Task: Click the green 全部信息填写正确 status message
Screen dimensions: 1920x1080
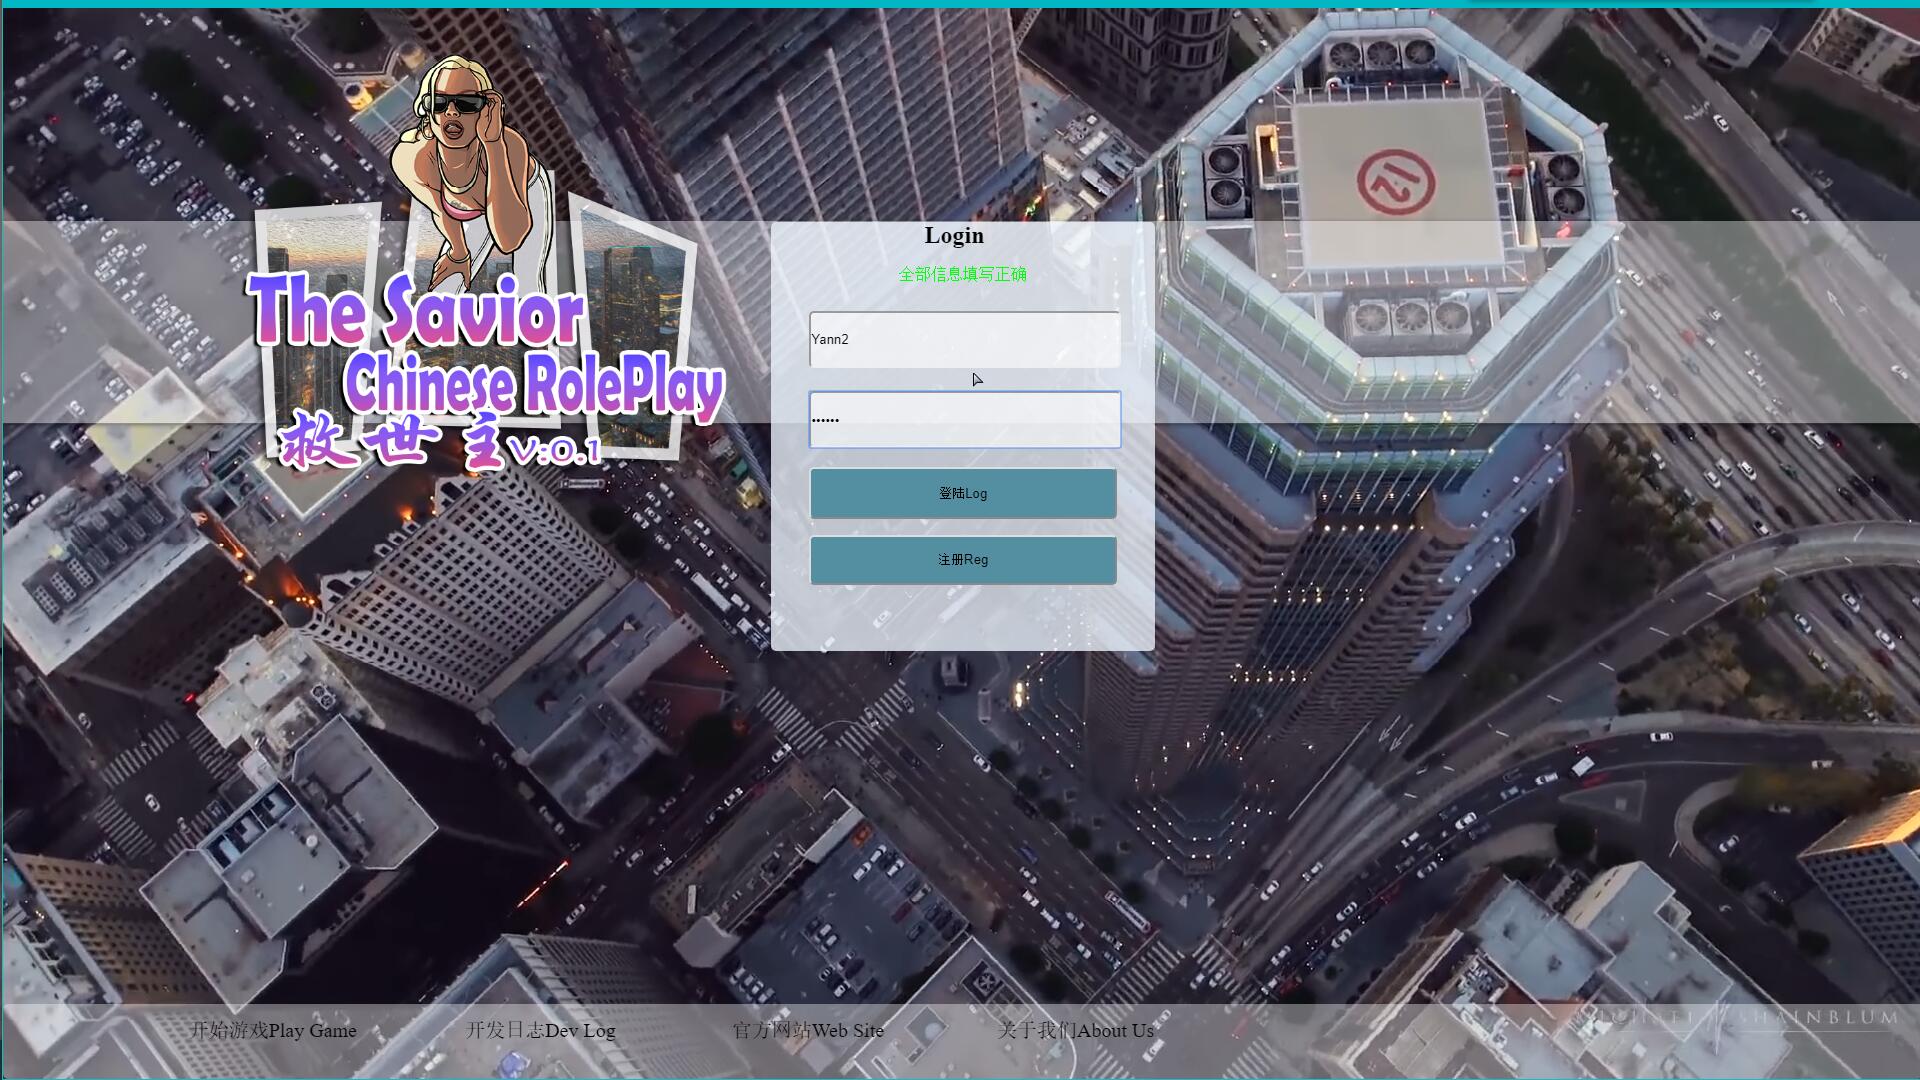Action: (962, 274)
